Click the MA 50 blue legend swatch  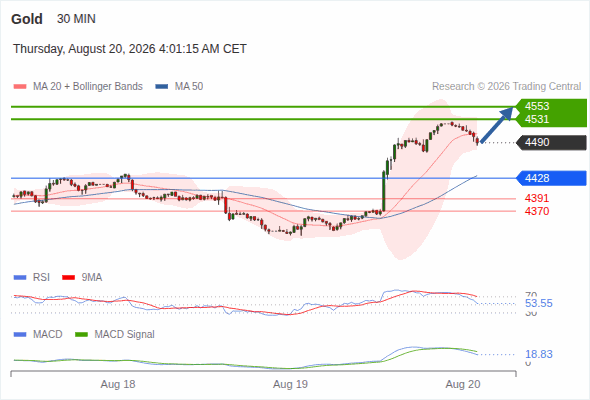162,87
